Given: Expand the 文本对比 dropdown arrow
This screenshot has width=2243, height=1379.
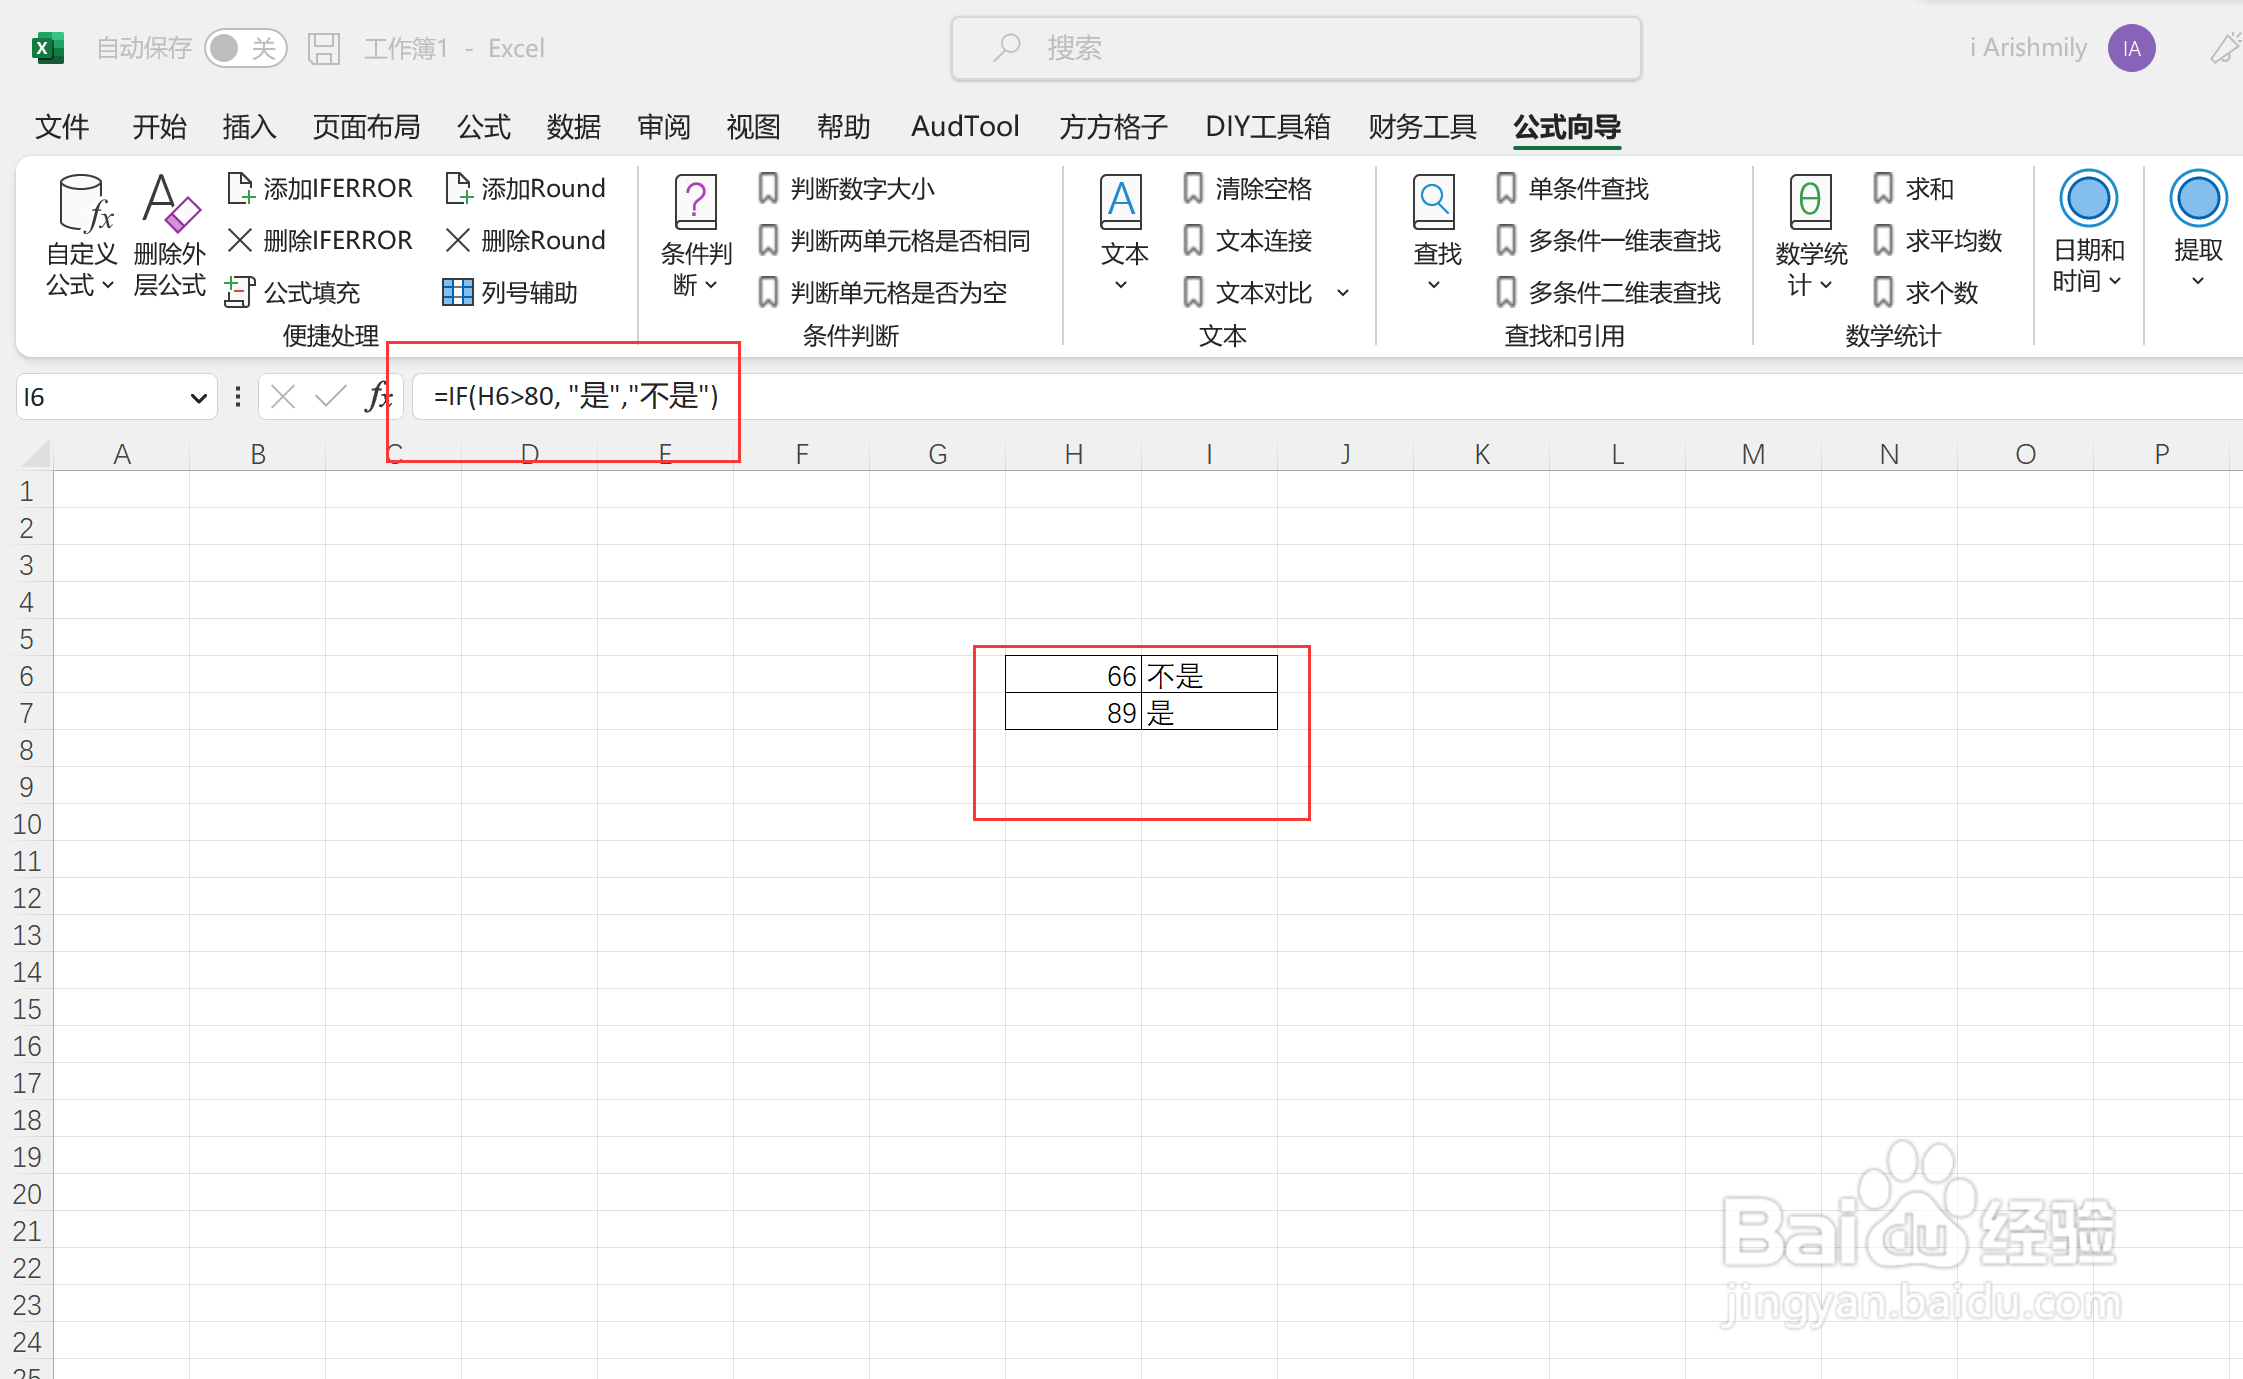Looking at the screenshot, I should (1343, 293).
